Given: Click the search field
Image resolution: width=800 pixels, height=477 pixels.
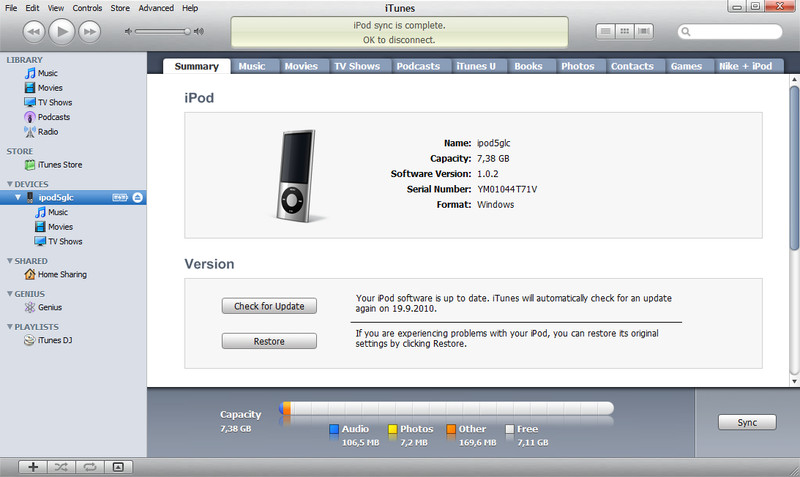Looking at the screenshot, I should coord(730,32).
